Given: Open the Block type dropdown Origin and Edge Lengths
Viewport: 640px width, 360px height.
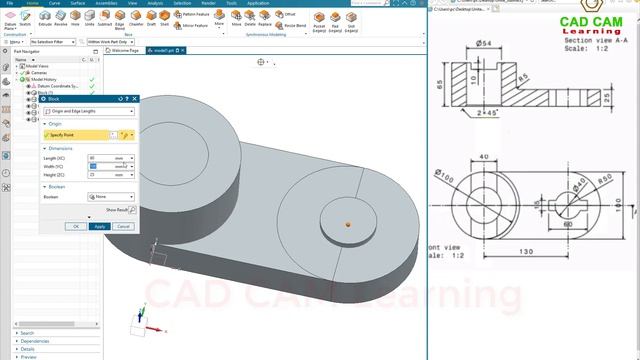Looking at the screenshot, I should click(x=89, y=111).
